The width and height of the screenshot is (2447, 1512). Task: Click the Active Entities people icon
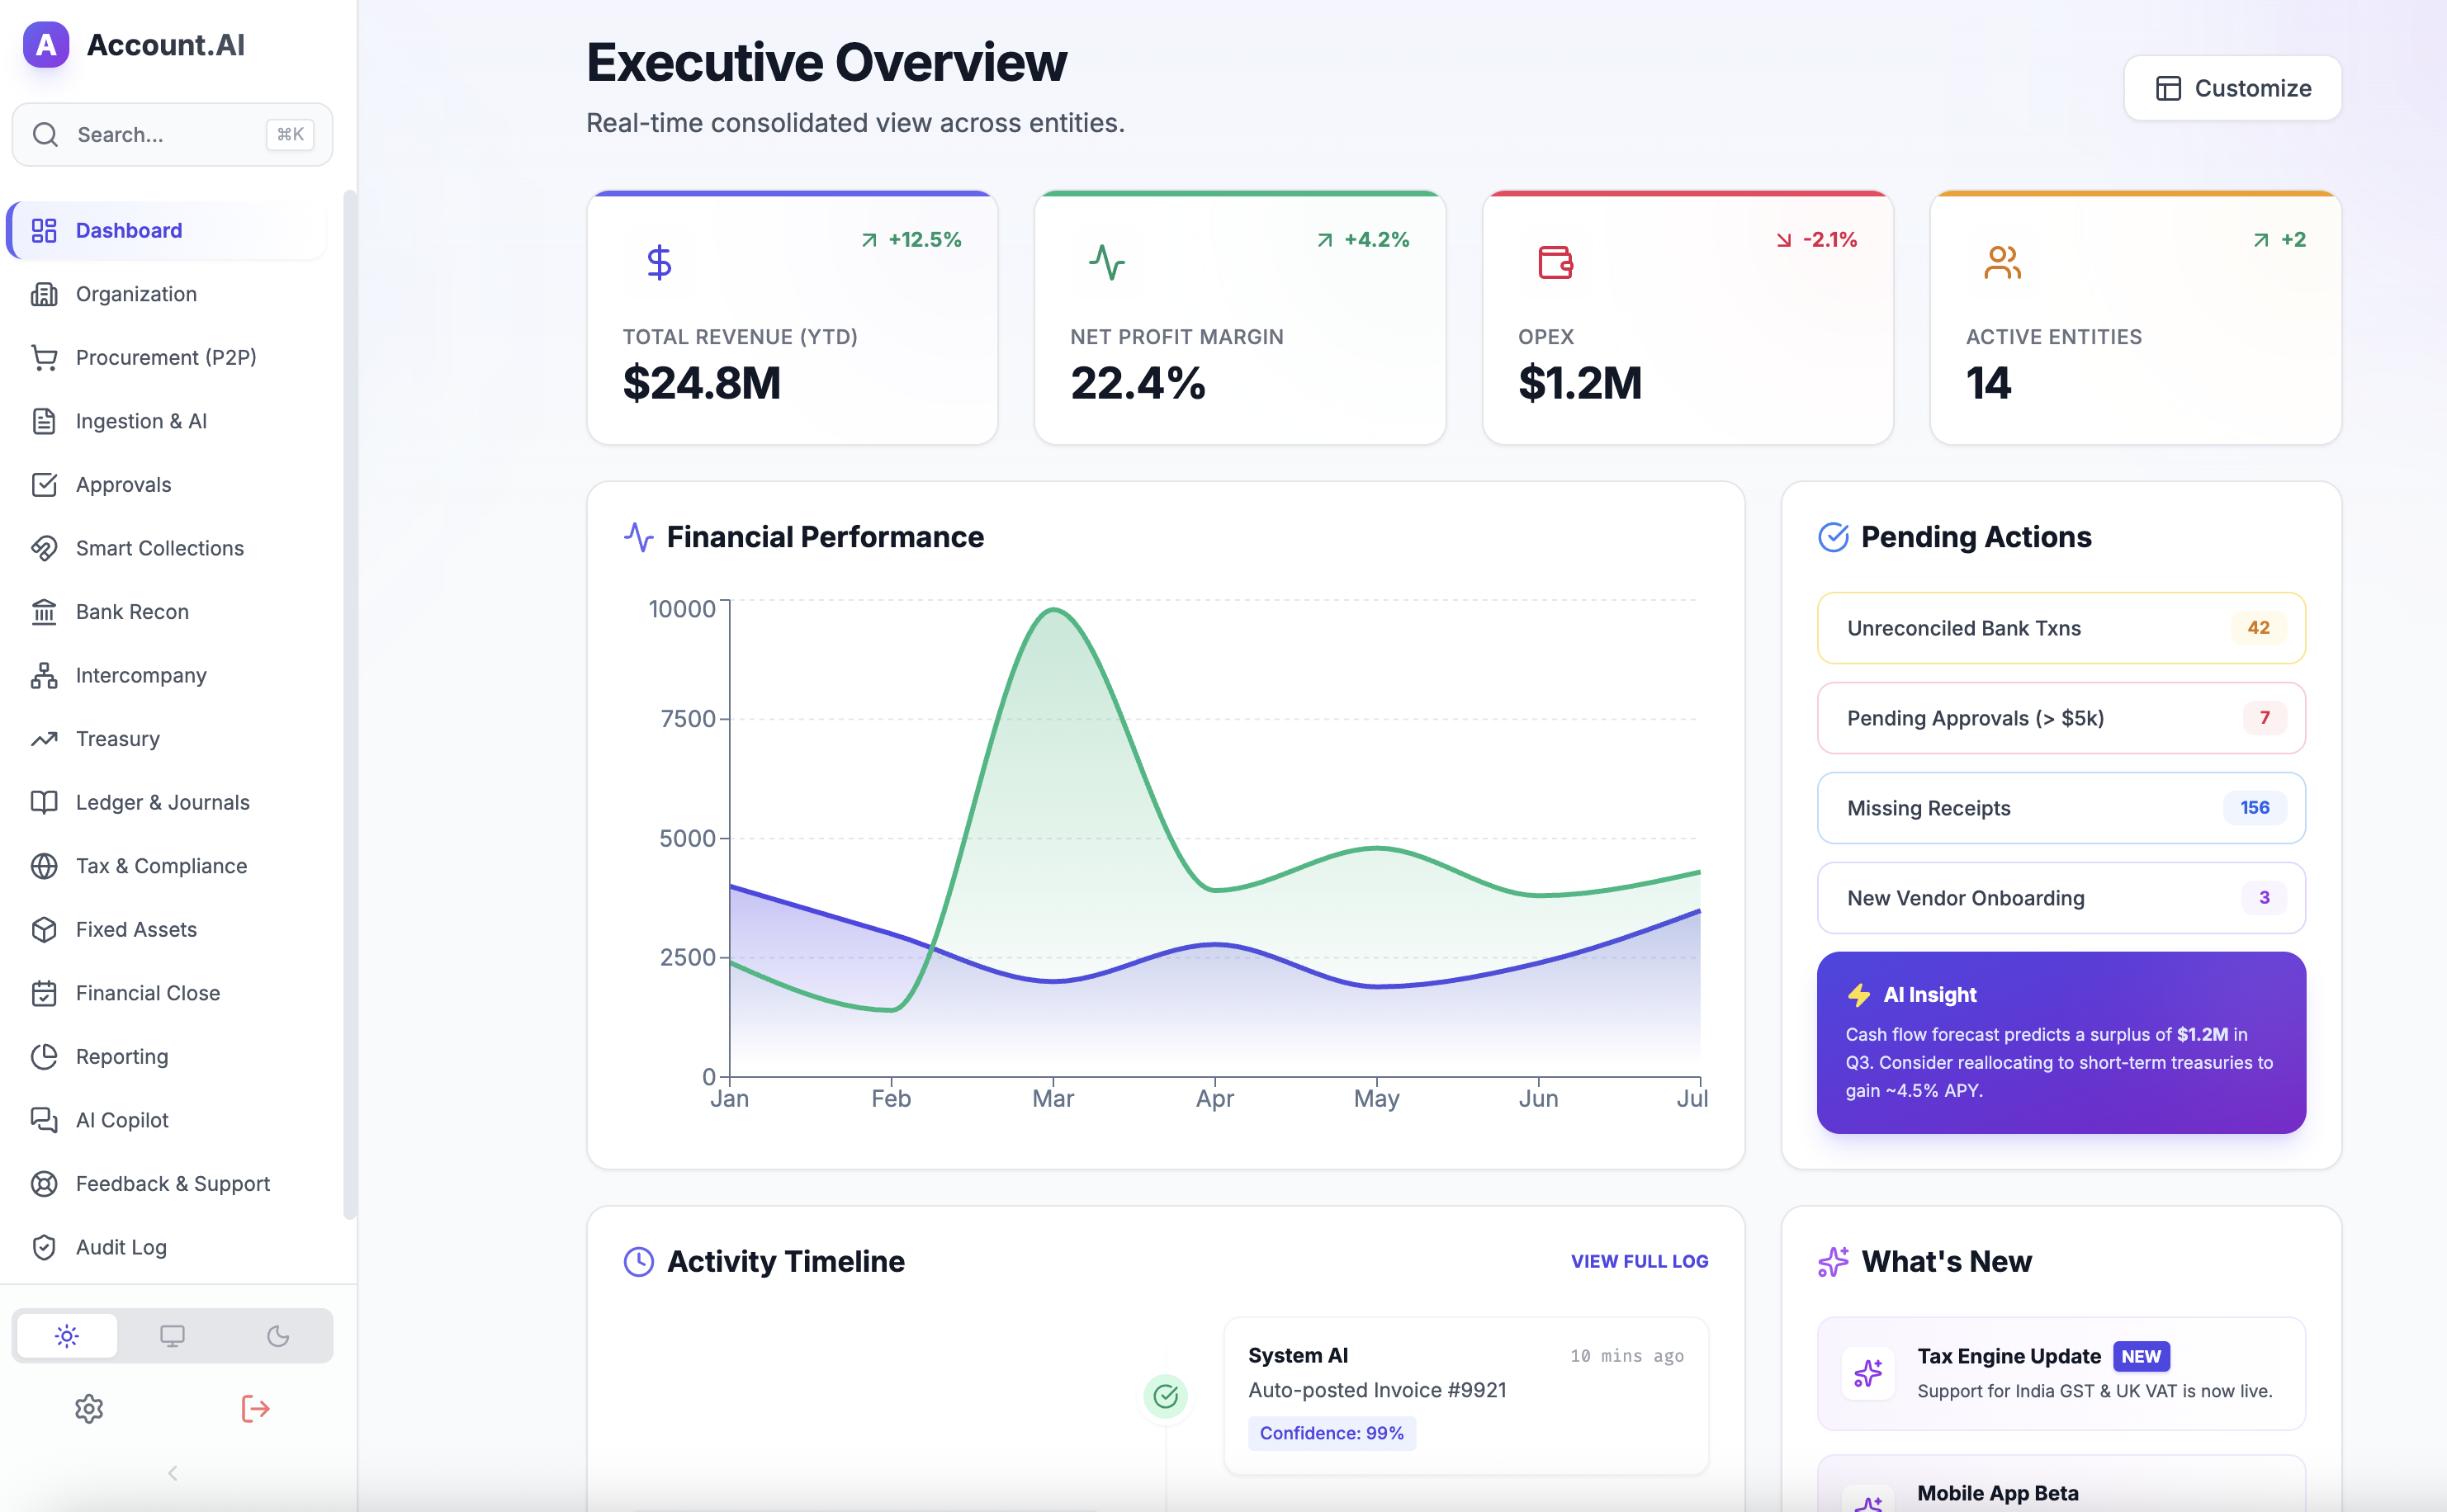pyautogui.click(x=2002, y=262)
